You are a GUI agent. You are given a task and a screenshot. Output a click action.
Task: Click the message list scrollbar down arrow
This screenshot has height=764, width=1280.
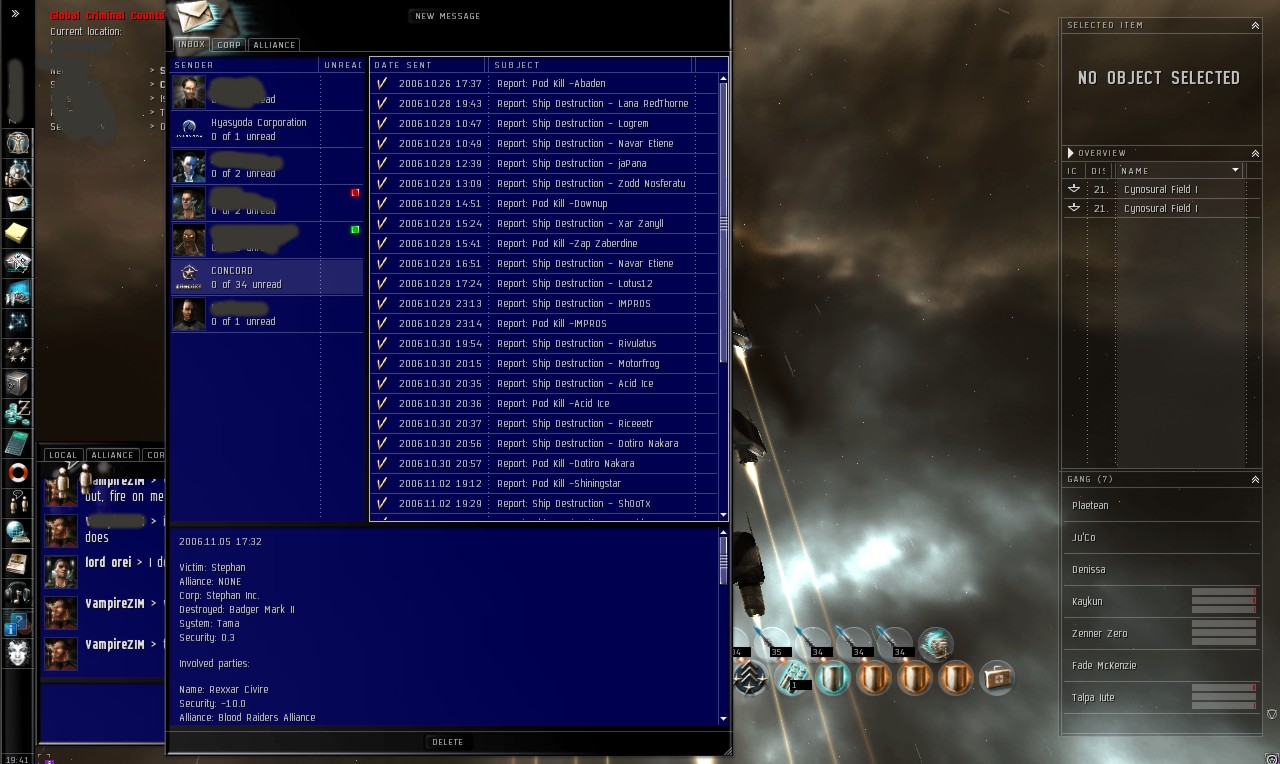724,515
